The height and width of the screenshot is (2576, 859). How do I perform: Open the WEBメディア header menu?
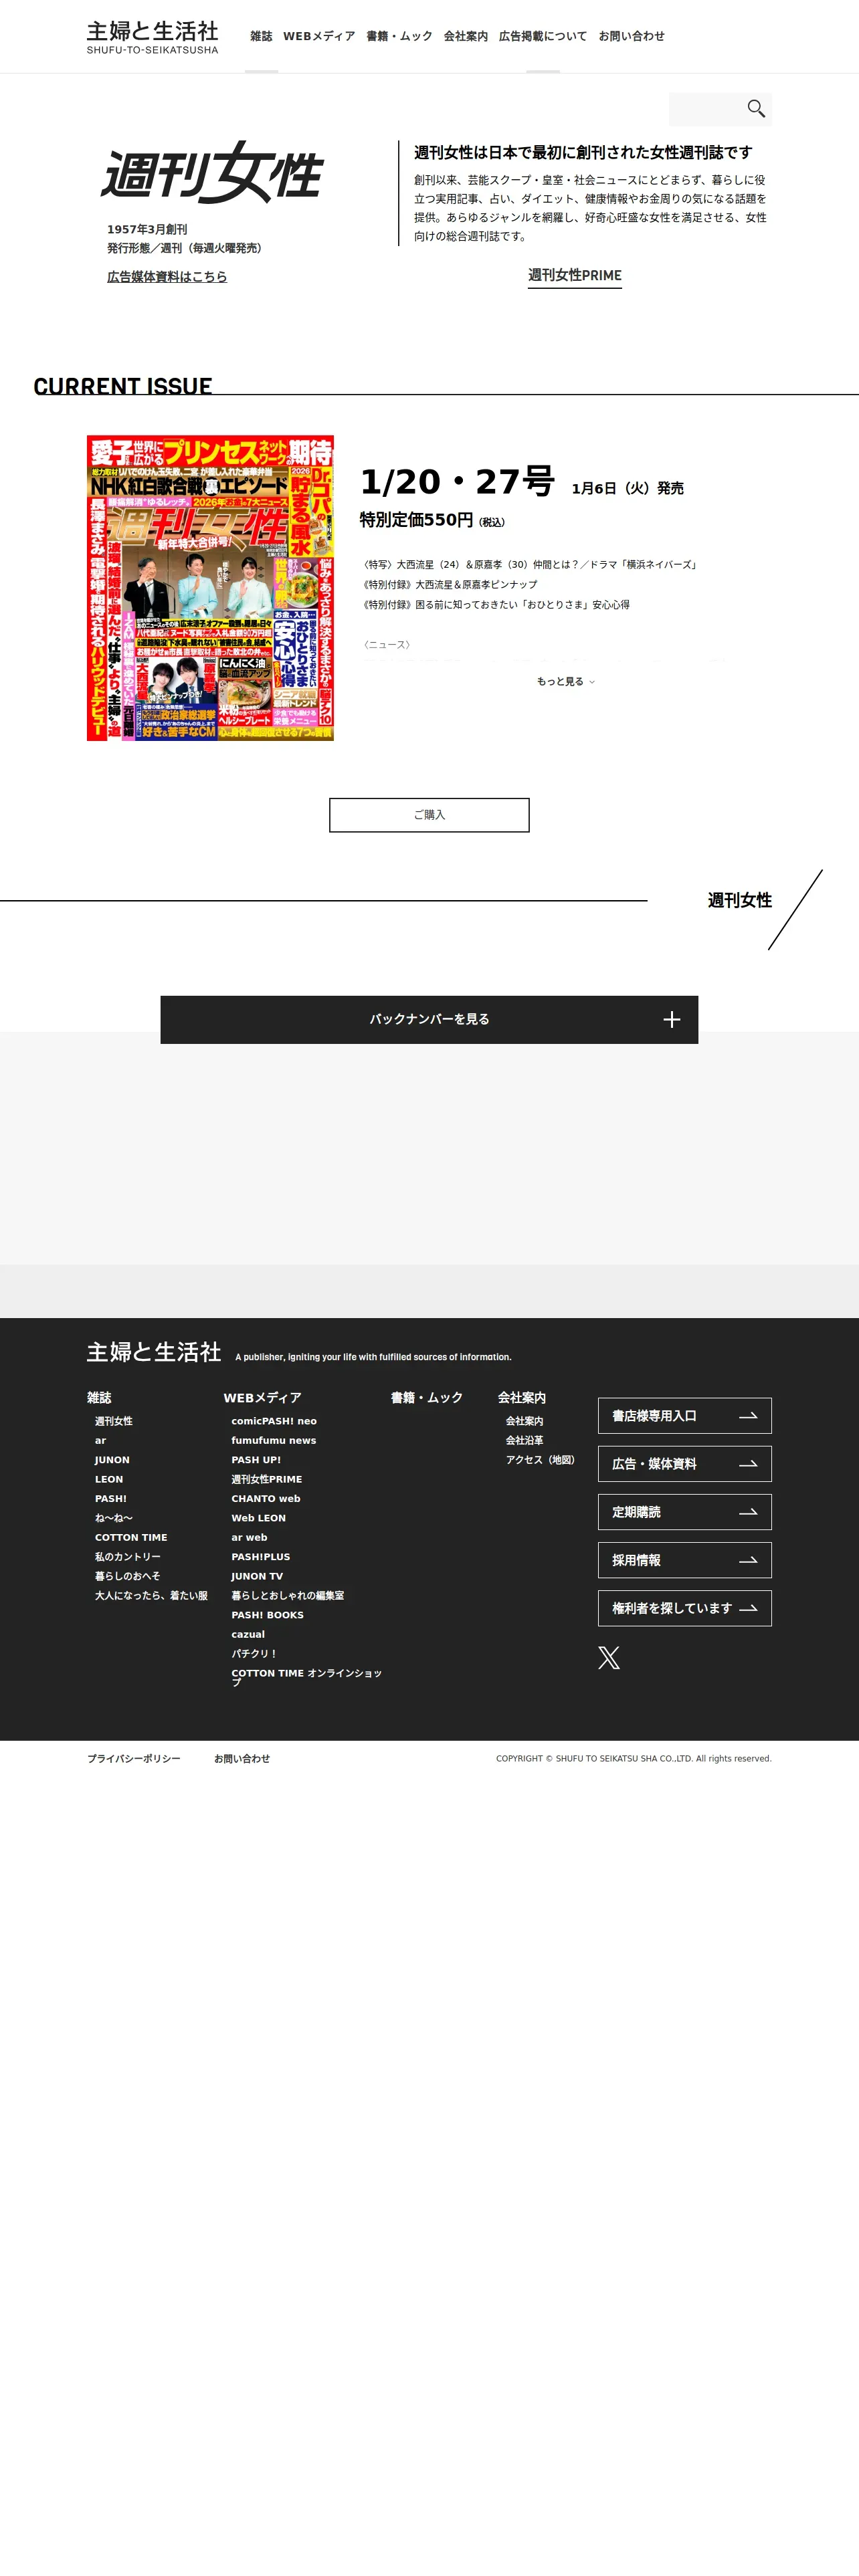tap(319, 36)
